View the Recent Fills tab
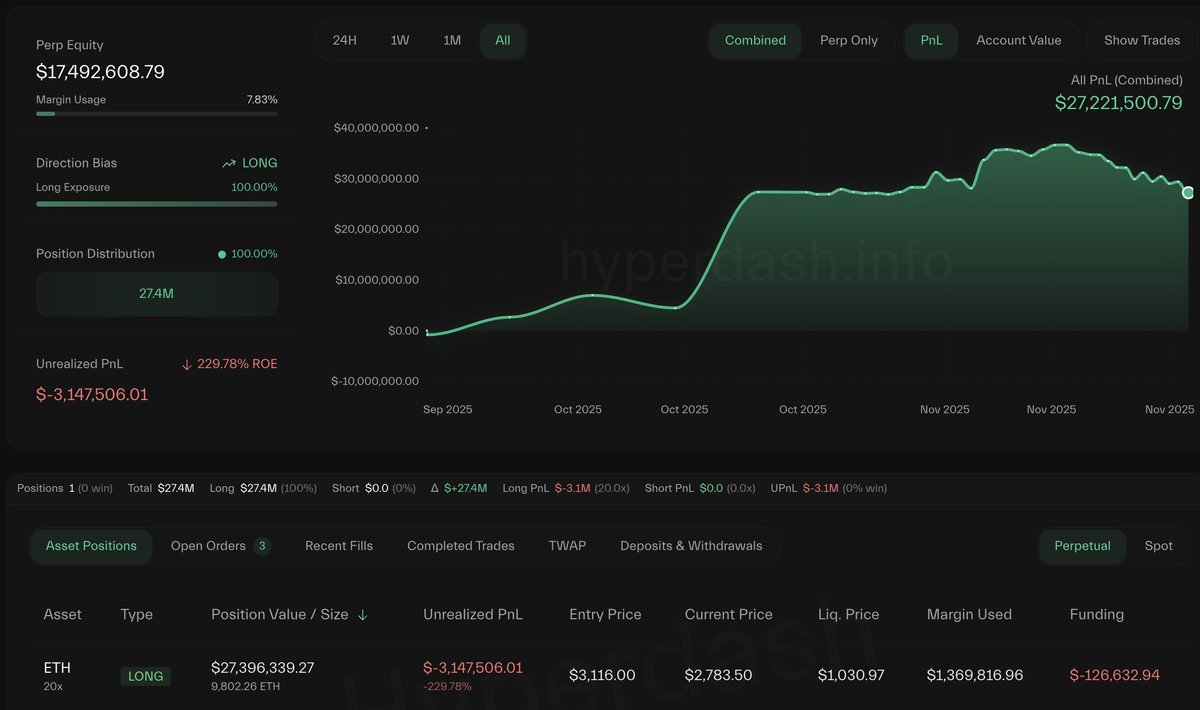The height and width of the screenshot is (710, 1200). pyautogui.click(x=338, y=546)
